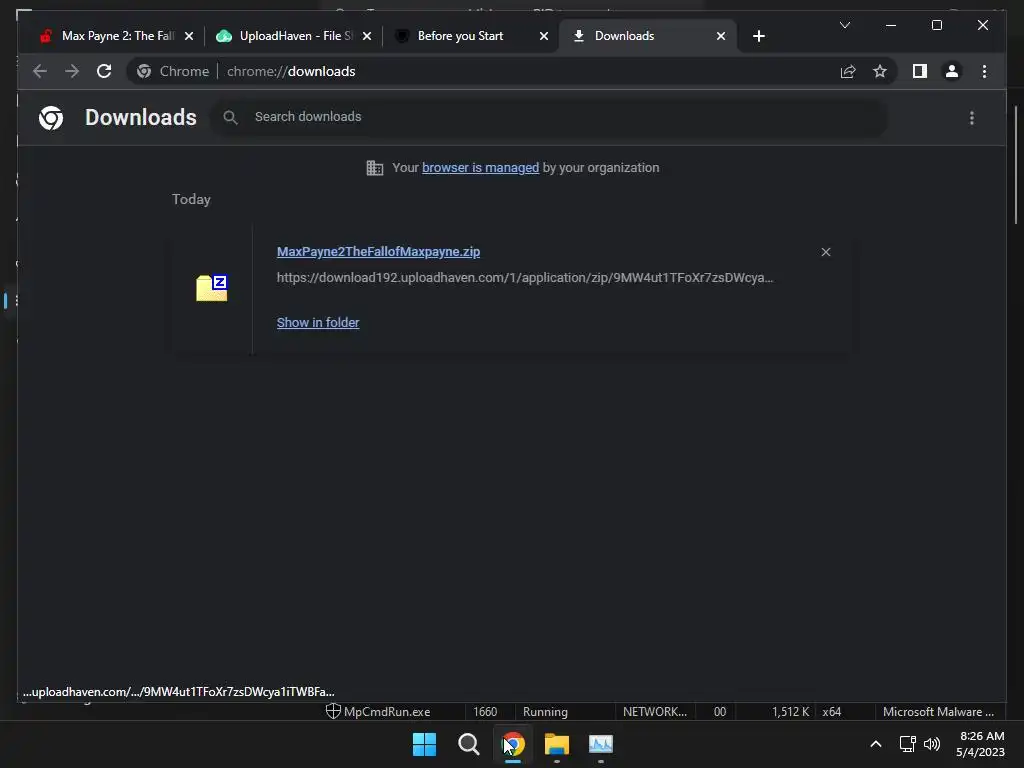Screen dimensions: 1024x768
Task: Minimize the Chrome window
Action: (x=891, y=25)
